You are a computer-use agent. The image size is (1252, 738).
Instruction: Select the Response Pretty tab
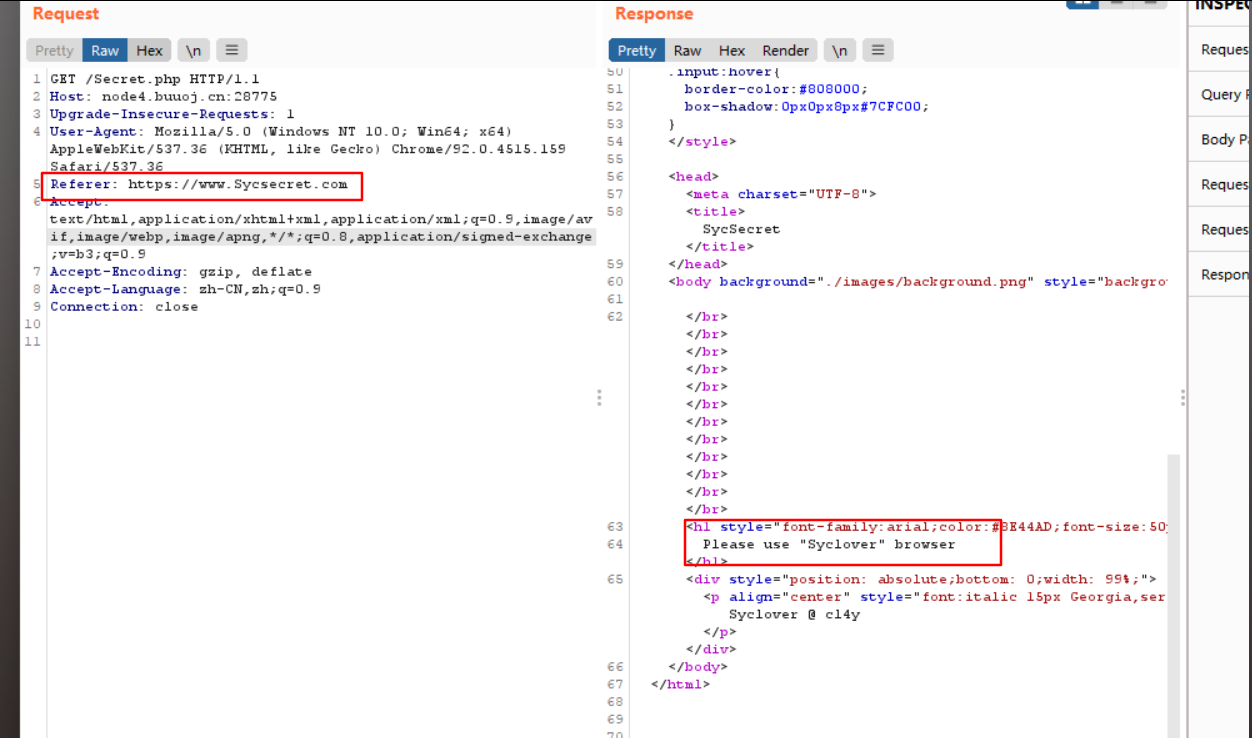tap(637, 50)
